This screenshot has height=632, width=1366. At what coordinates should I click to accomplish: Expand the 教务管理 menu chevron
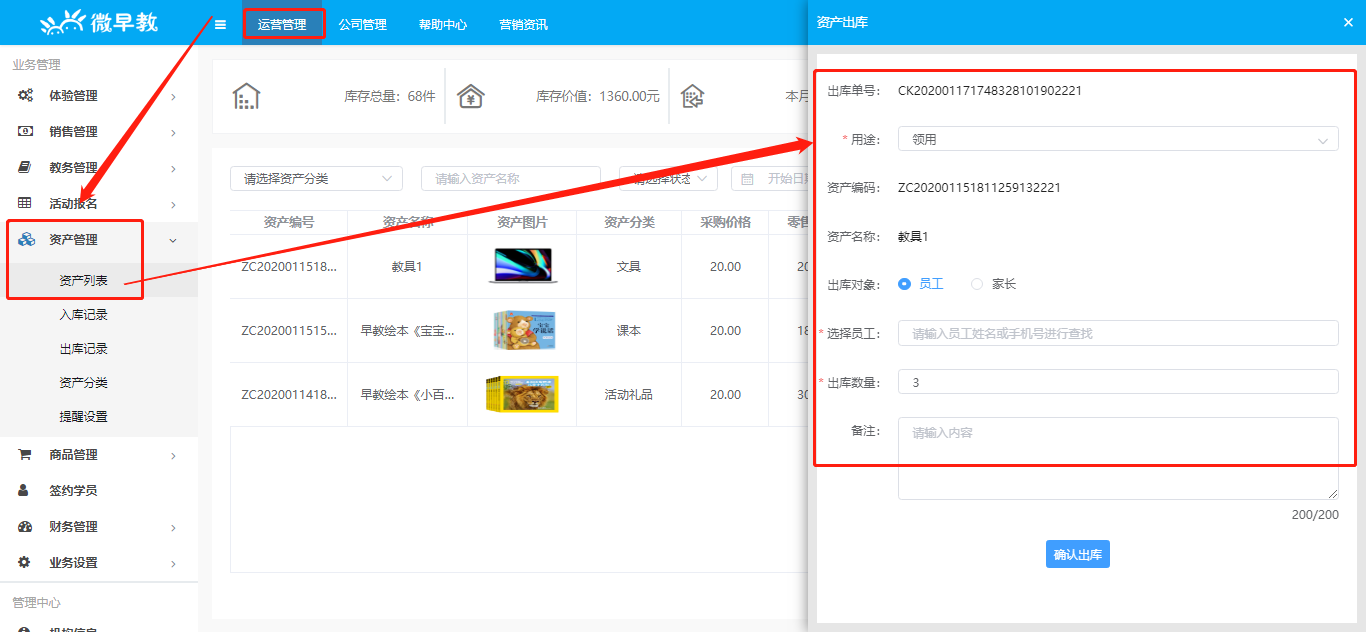[x=174, y=169]
